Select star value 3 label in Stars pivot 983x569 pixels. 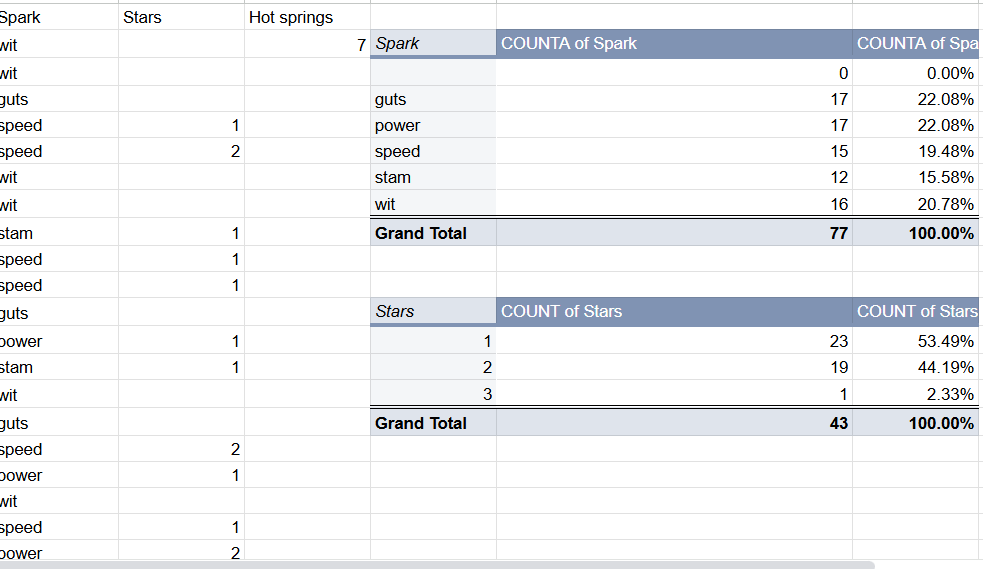[433, 394]
